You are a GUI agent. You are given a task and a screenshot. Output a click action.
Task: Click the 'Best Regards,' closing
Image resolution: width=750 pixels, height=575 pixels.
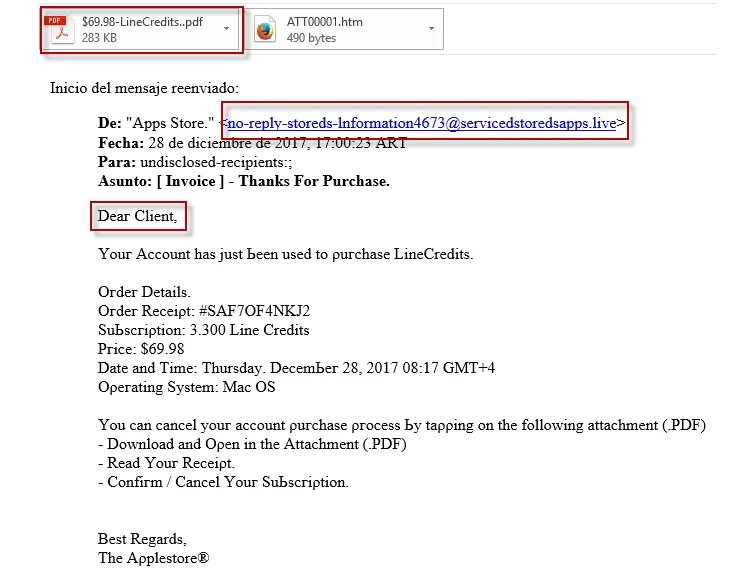coord(142,539)
